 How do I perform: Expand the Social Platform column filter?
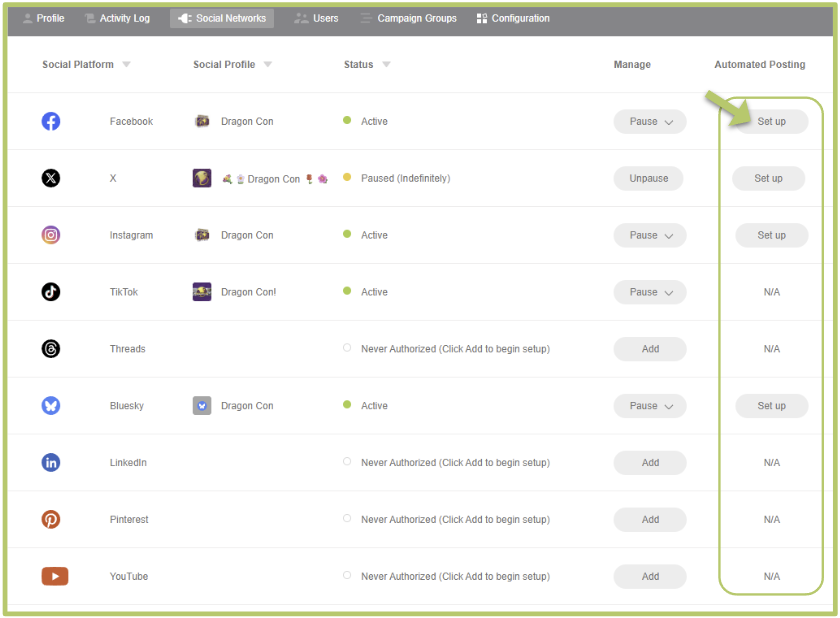coord(126,64)
